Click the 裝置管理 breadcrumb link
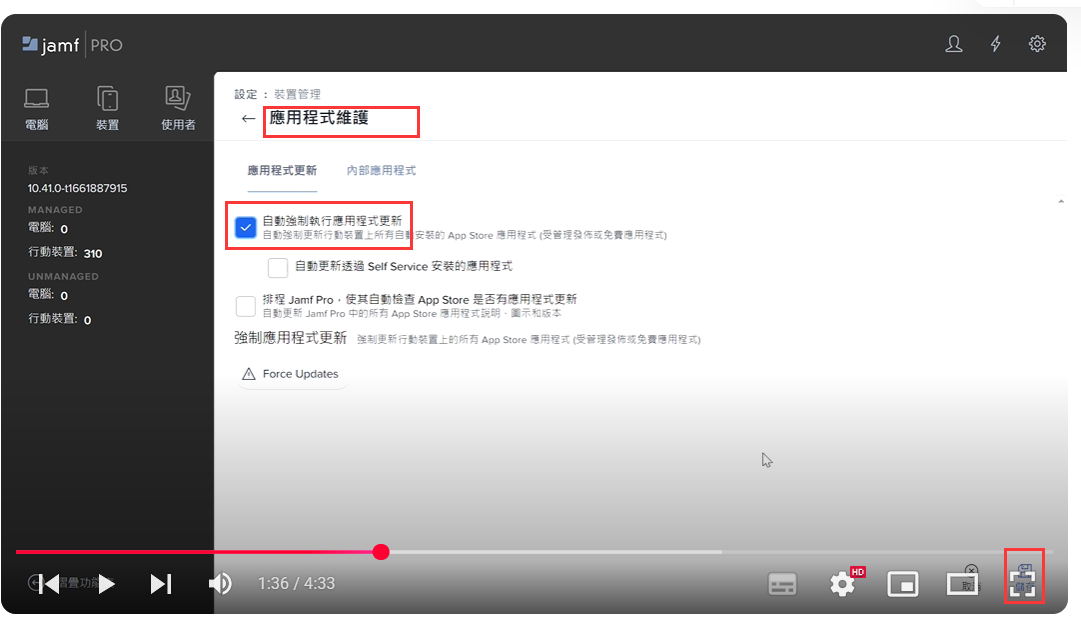 tap(297, 94)
